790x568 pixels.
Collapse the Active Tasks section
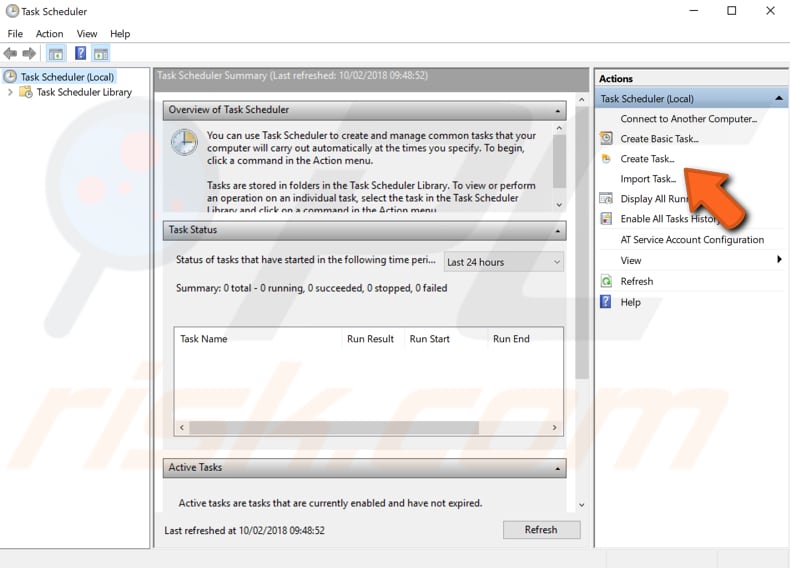(557, 468)
